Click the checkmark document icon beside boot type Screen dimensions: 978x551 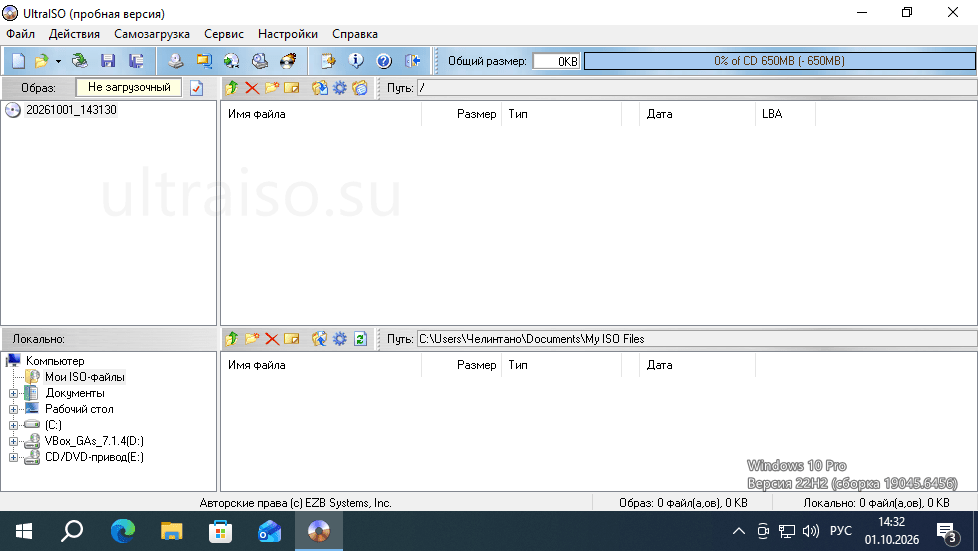(196, 88)
